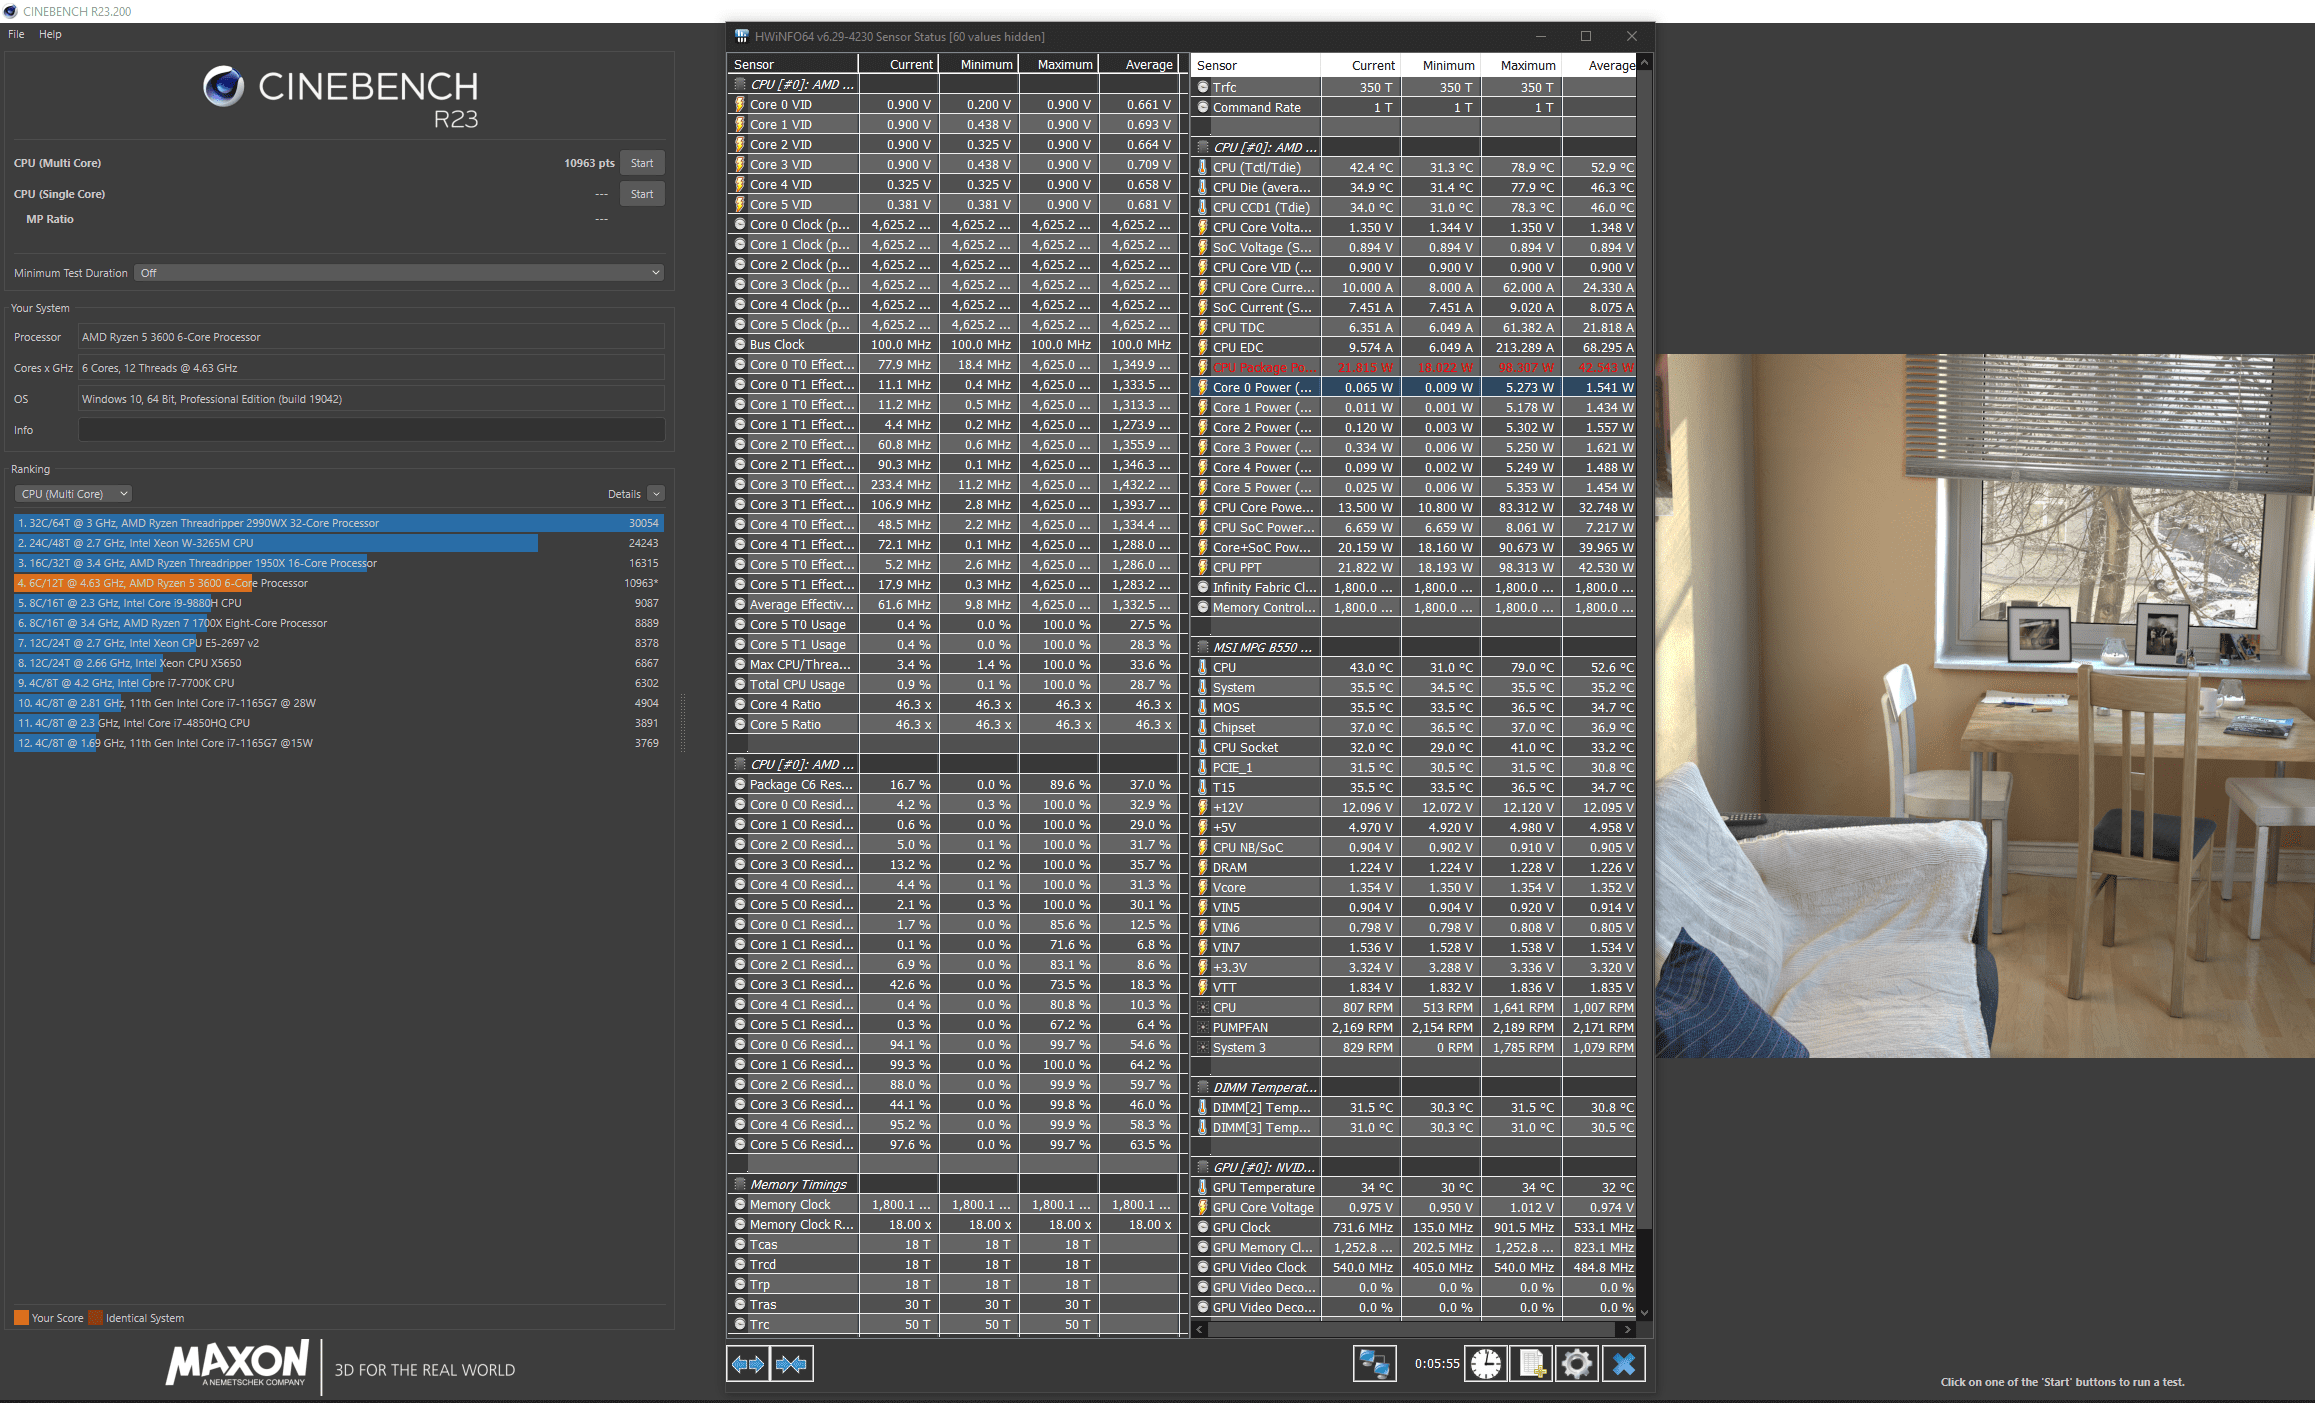Open Minimum Test Duration dropdown
Screen dimensions: 2315x1403
(x=400, y=273)
